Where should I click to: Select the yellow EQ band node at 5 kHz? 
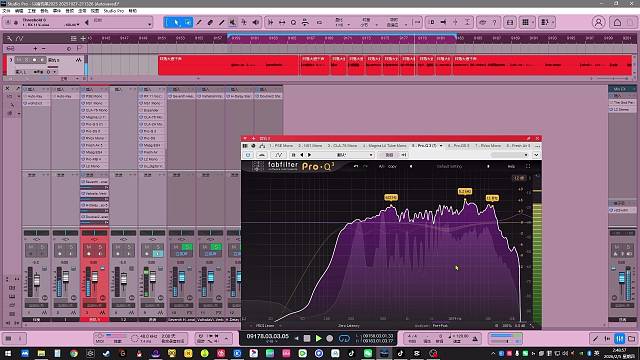tap(465, 191)
